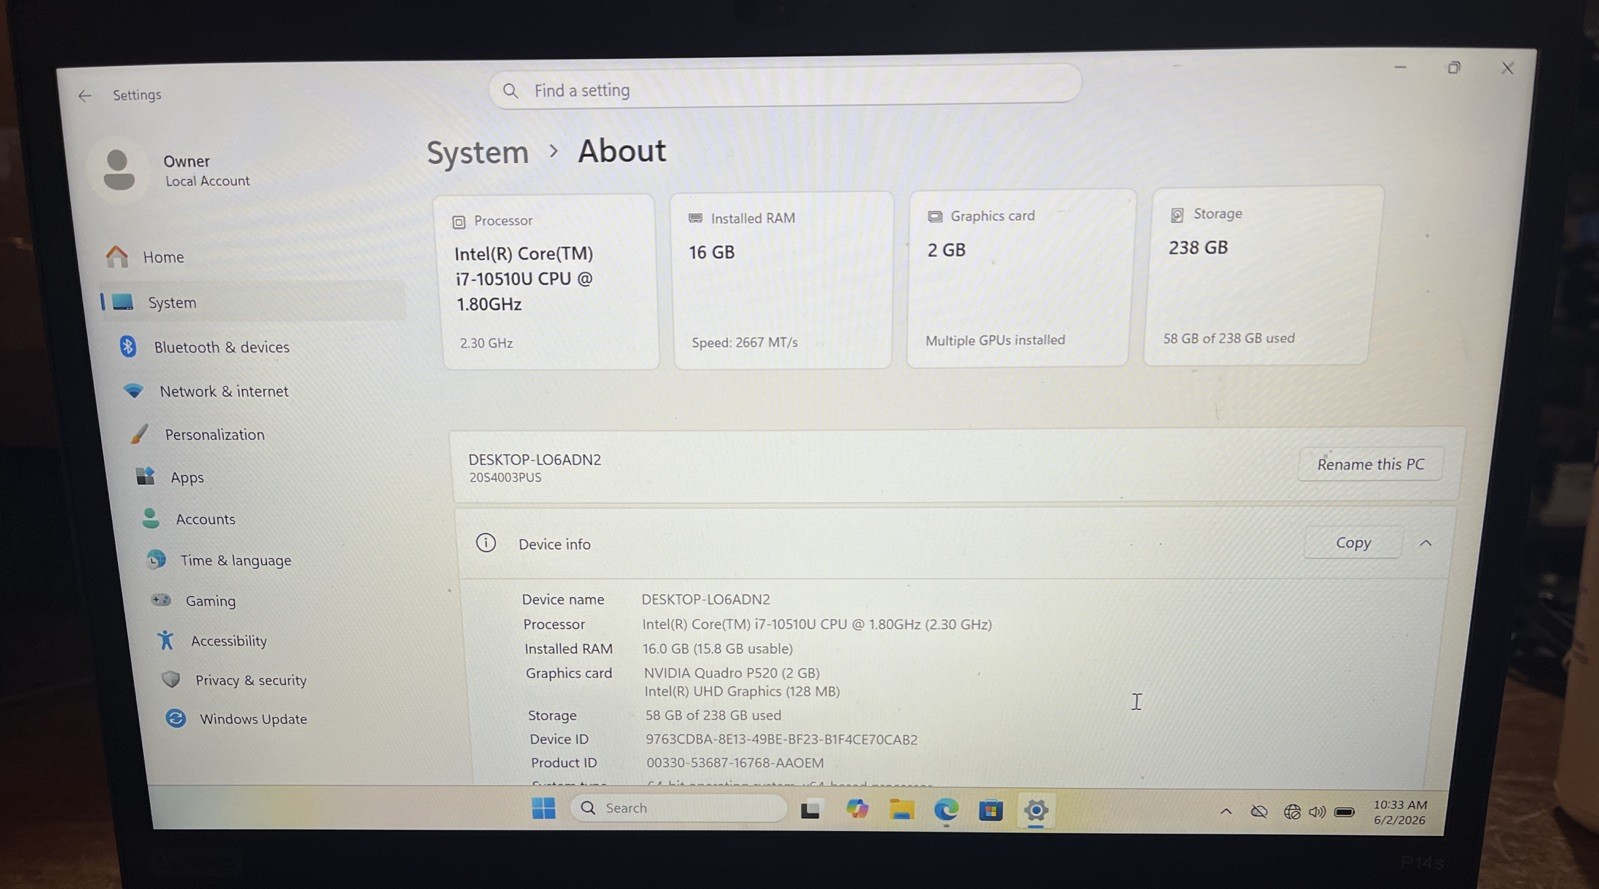Open the volume control in system tray
This screenshot has height=889, width=1599.
click(1317, 812)
